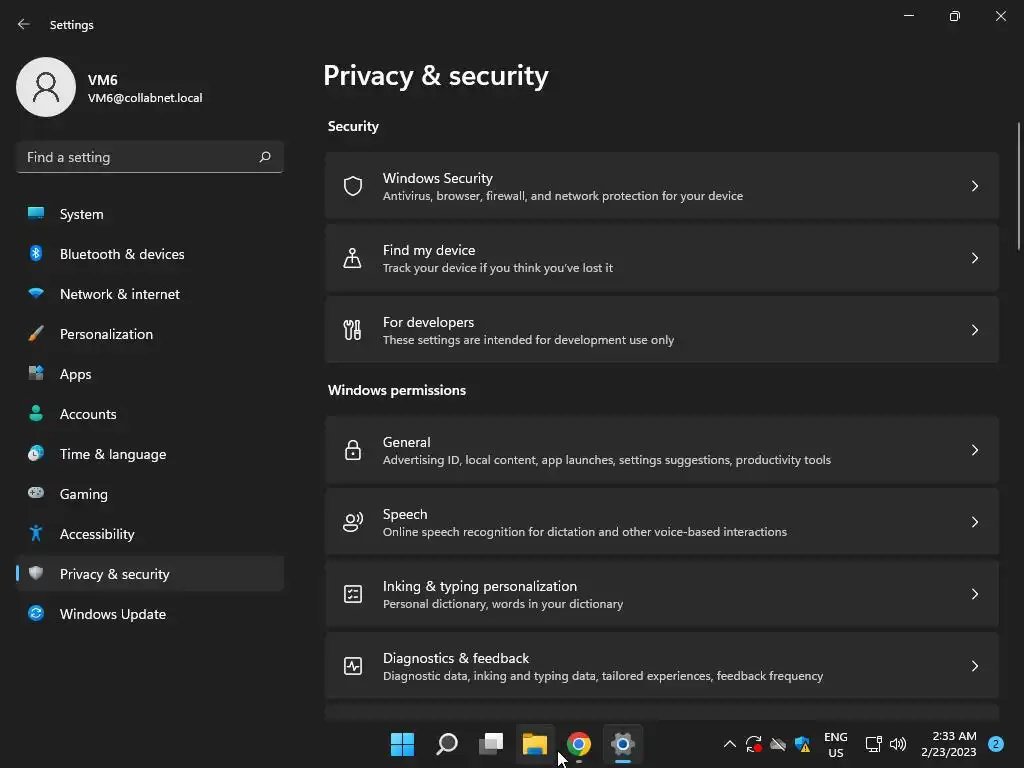The height and width of the screenshot is (768, 1024).
Task: Open Accessibility settings
Action: [x=150, y=534]
